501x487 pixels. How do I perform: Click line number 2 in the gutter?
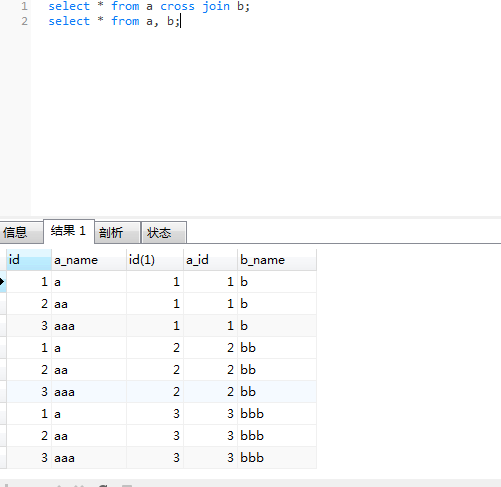[24, 21]
